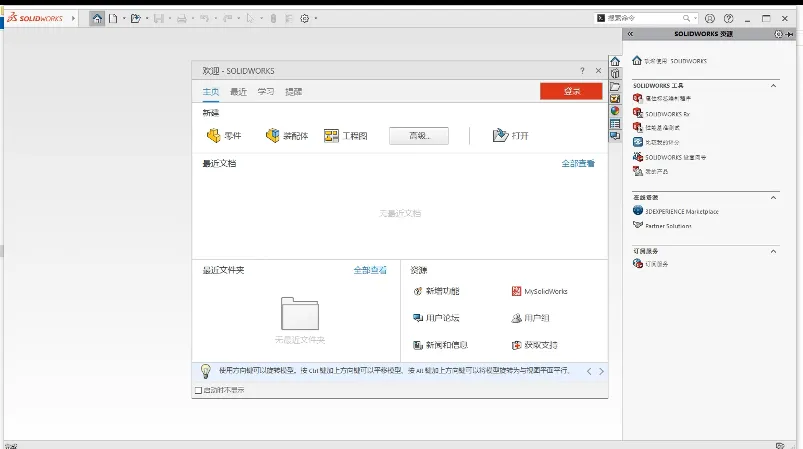Click the New document toolbar icon
The height and width of the screenshot is (449, 803).
click(113, 18)
